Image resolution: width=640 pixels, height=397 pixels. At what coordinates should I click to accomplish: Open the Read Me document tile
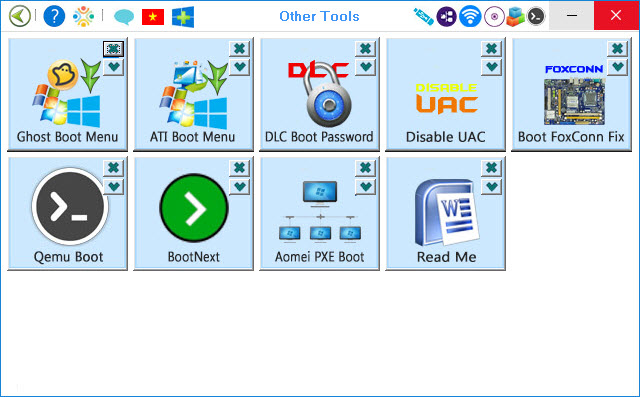tap(445, 213)
